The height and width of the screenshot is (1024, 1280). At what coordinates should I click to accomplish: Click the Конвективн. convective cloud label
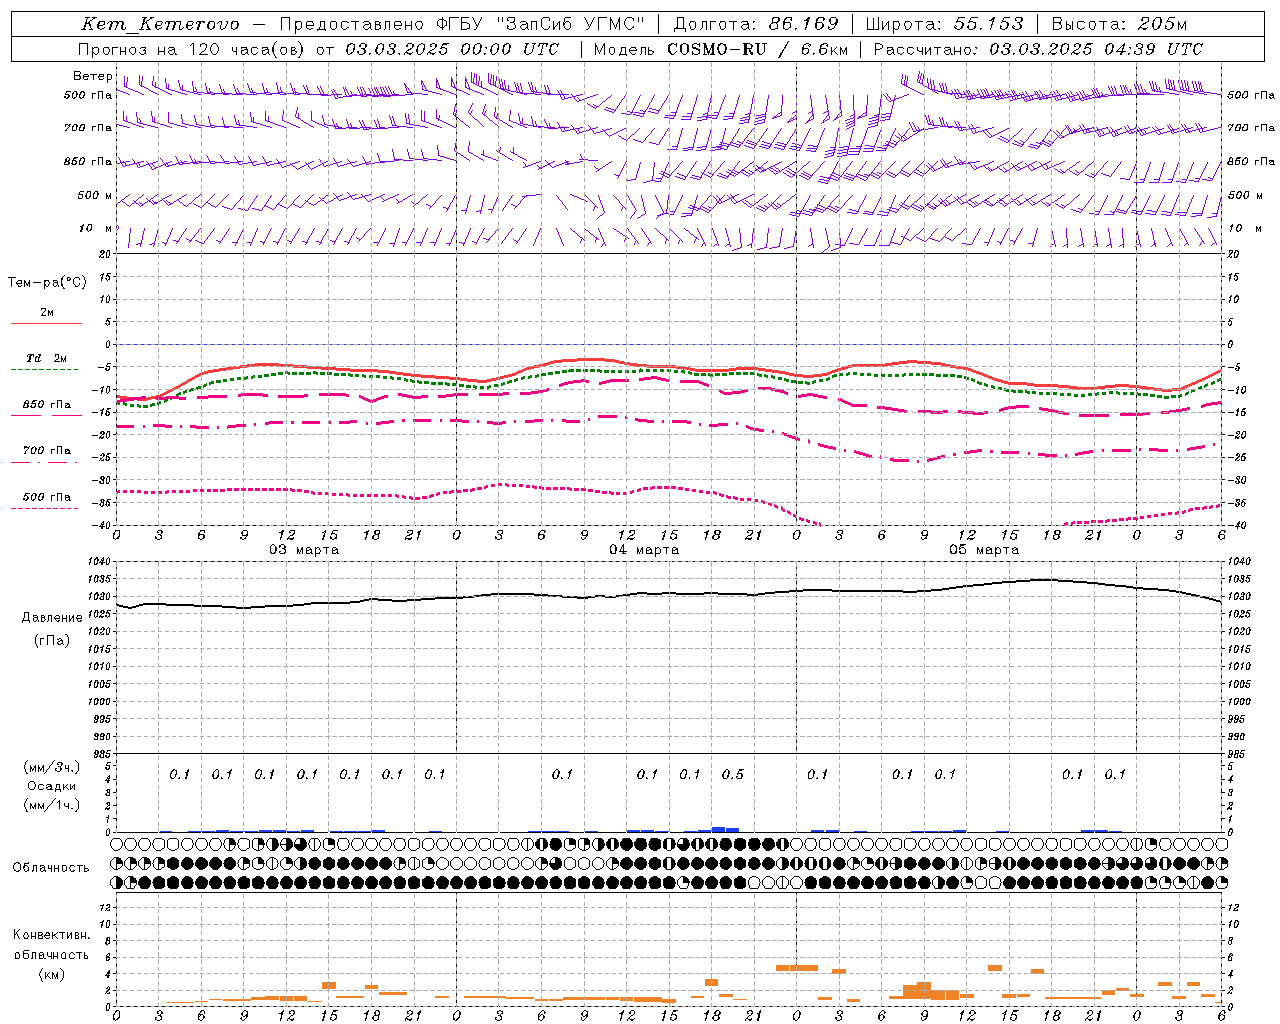51,935
